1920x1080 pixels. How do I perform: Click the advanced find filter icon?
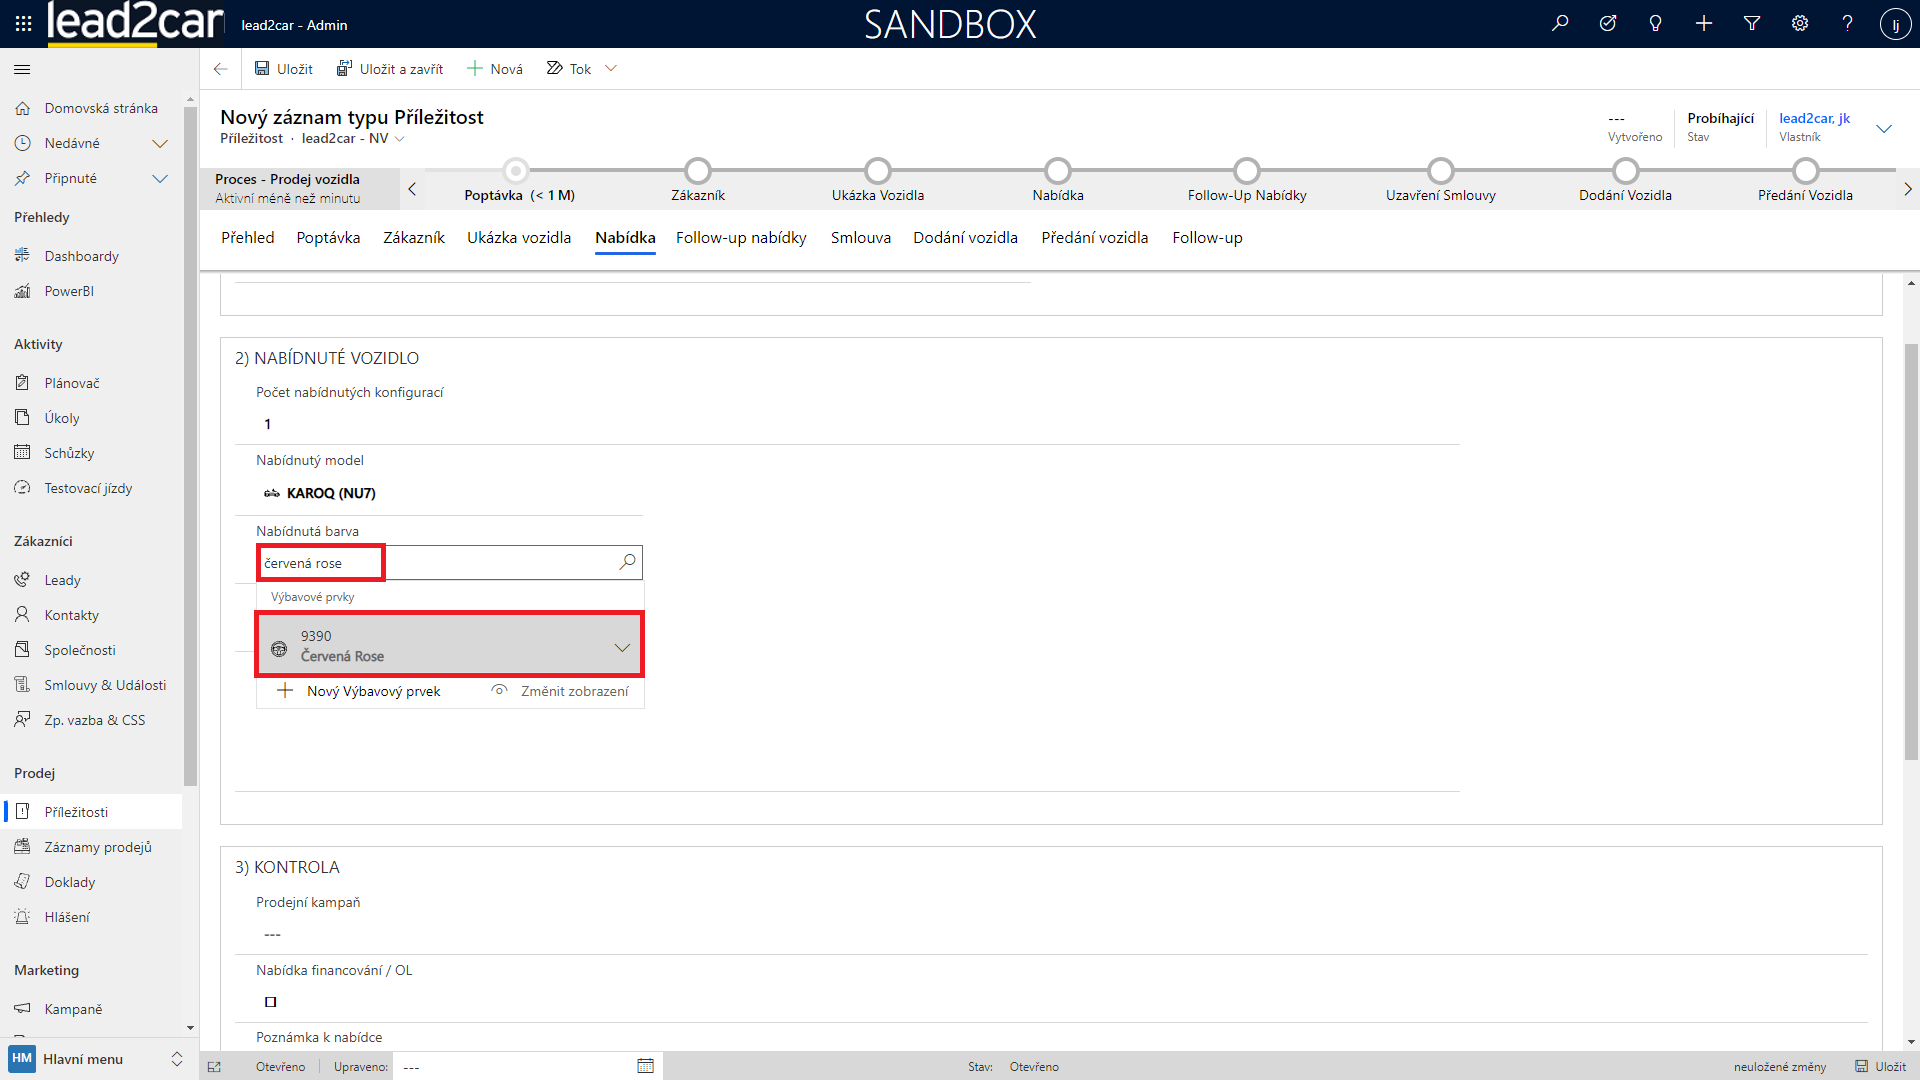click(x=1751, y=23)
